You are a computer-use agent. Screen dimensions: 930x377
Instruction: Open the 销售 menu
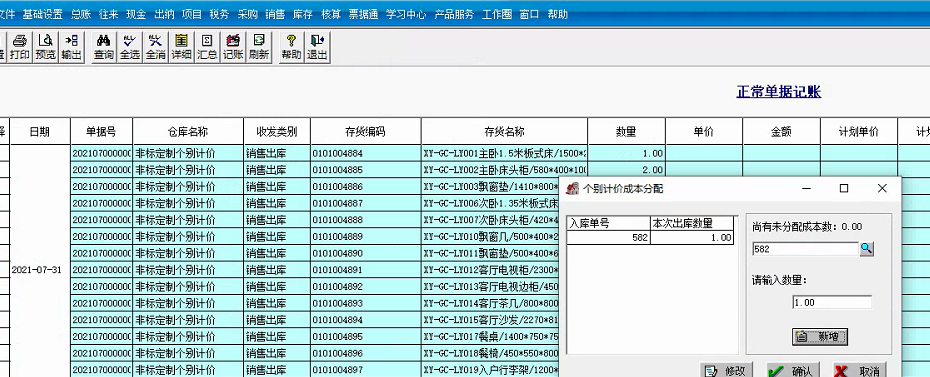click(x=275, y=15)
